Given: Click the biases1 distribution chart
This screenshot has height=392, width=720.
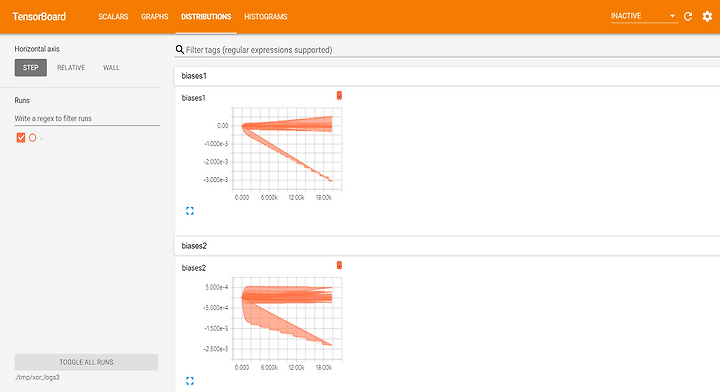Looking at the screenshot, I should point(287,149).
